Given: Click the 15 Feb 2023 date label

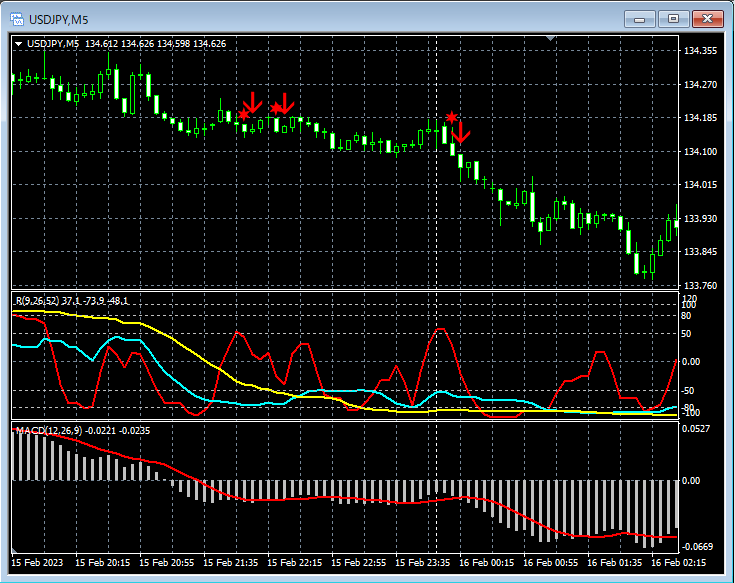Looking at the screenshot, I should pyautogui.click(x=37, y=563).
